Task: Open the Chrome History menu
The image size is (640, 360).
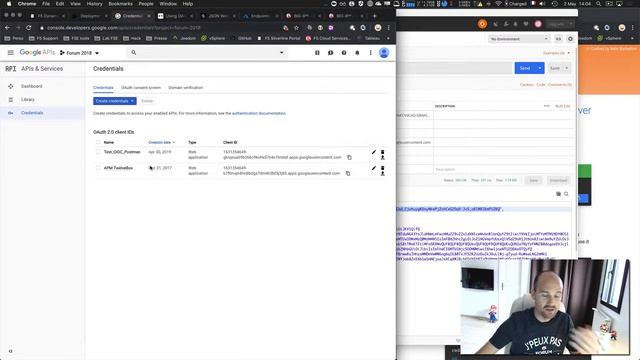Action: (94, 4)
